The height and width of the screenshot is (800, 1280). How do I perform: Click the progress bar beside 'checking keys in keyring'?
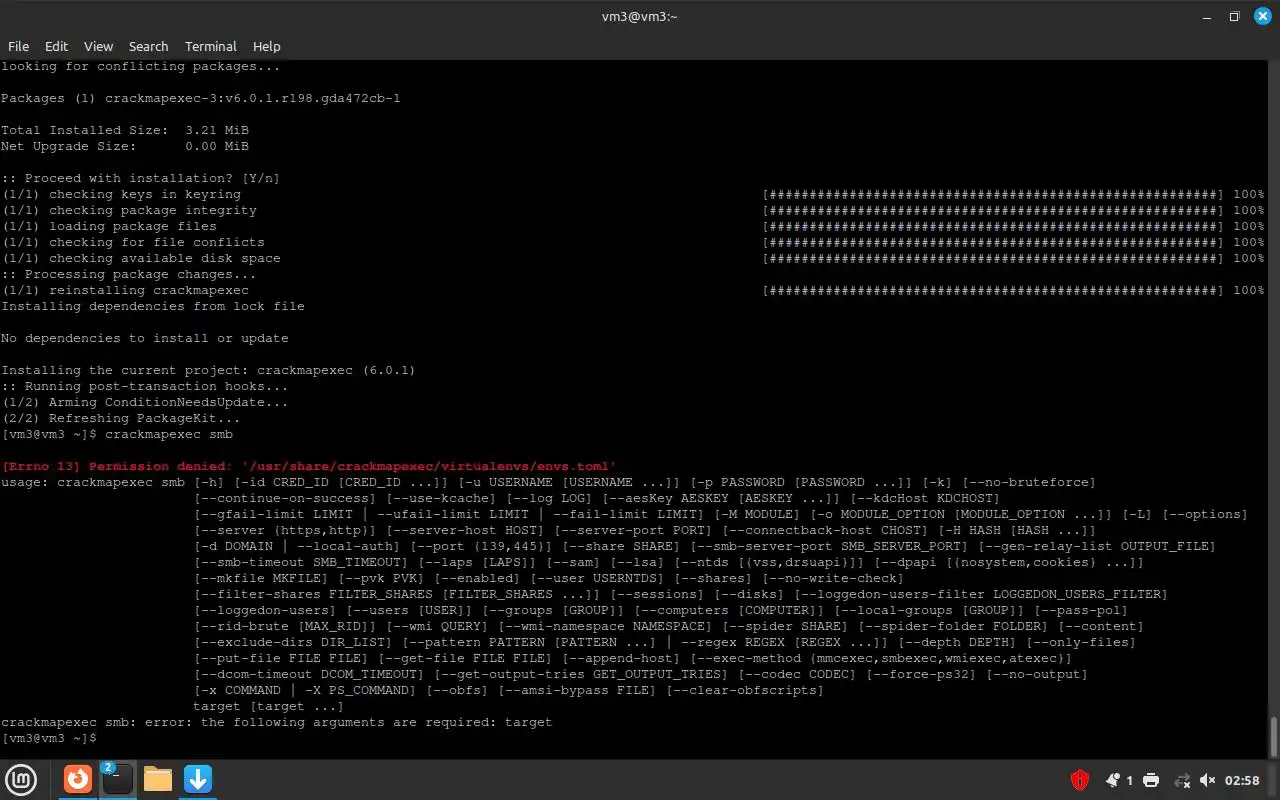(x=993, y=194)
